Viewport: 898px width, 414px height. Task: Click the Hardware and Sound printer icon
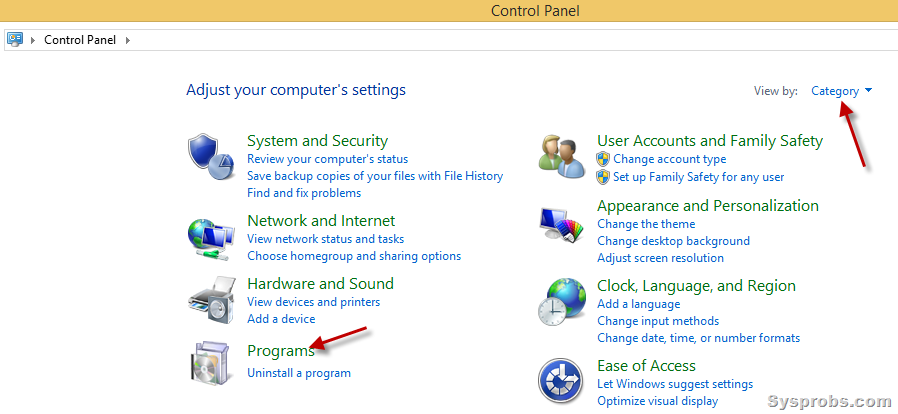click(x=211, y=299)
